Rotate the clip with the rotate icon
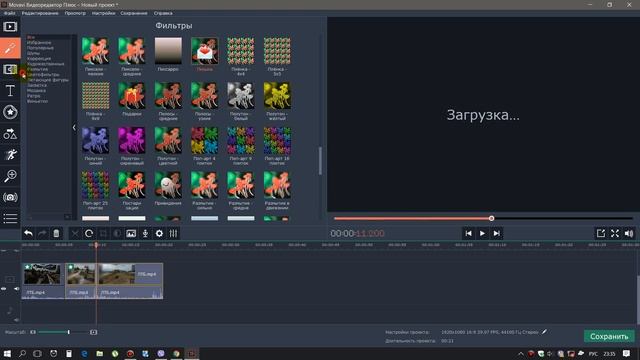This screenshot has height=360, width=640. tap(89, 233)
